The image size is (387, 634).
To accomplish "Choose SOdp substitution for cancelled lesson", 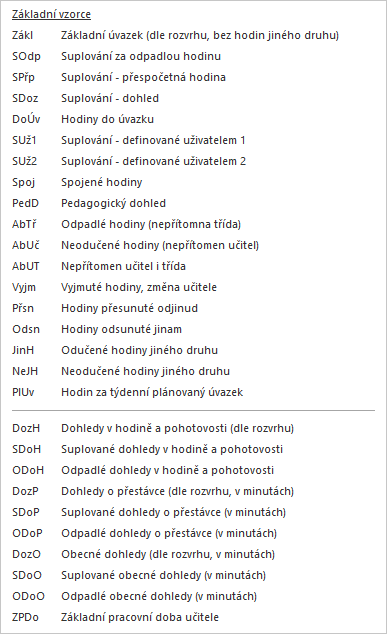I will coord(116,56).
